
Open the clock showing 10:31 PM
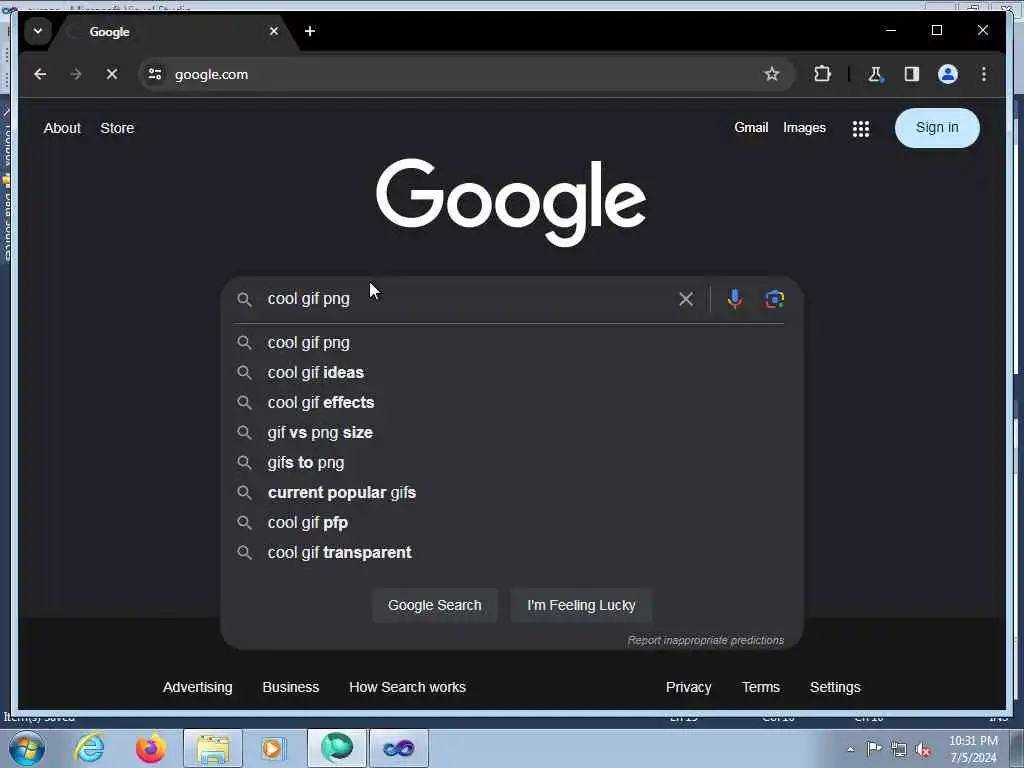pos(973,749)
